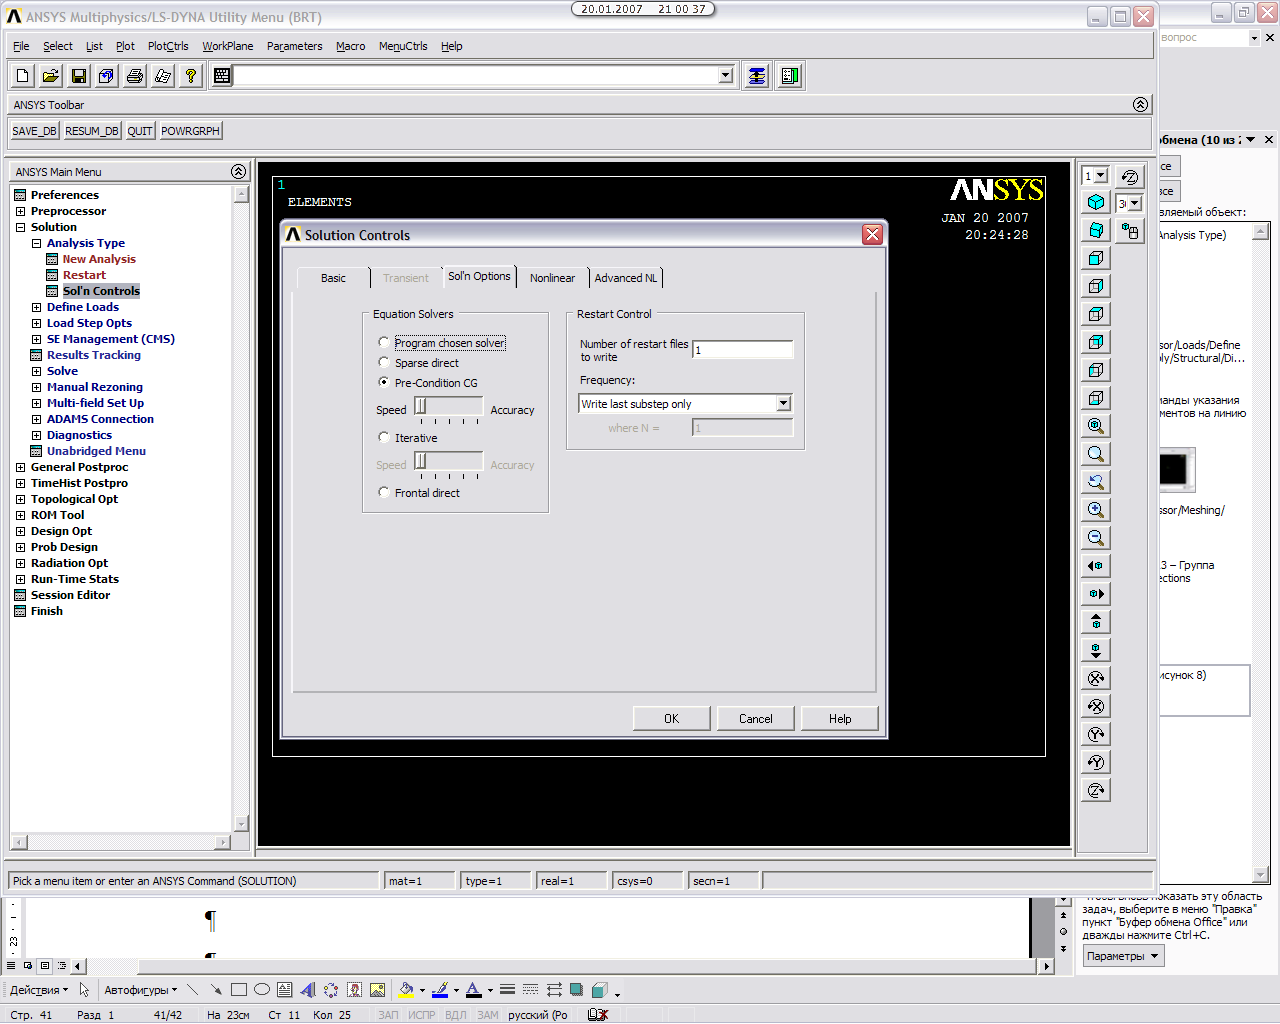Collapse the Solution tree node
This screenshot has height=1024, width=1280.
click(20, 227)
